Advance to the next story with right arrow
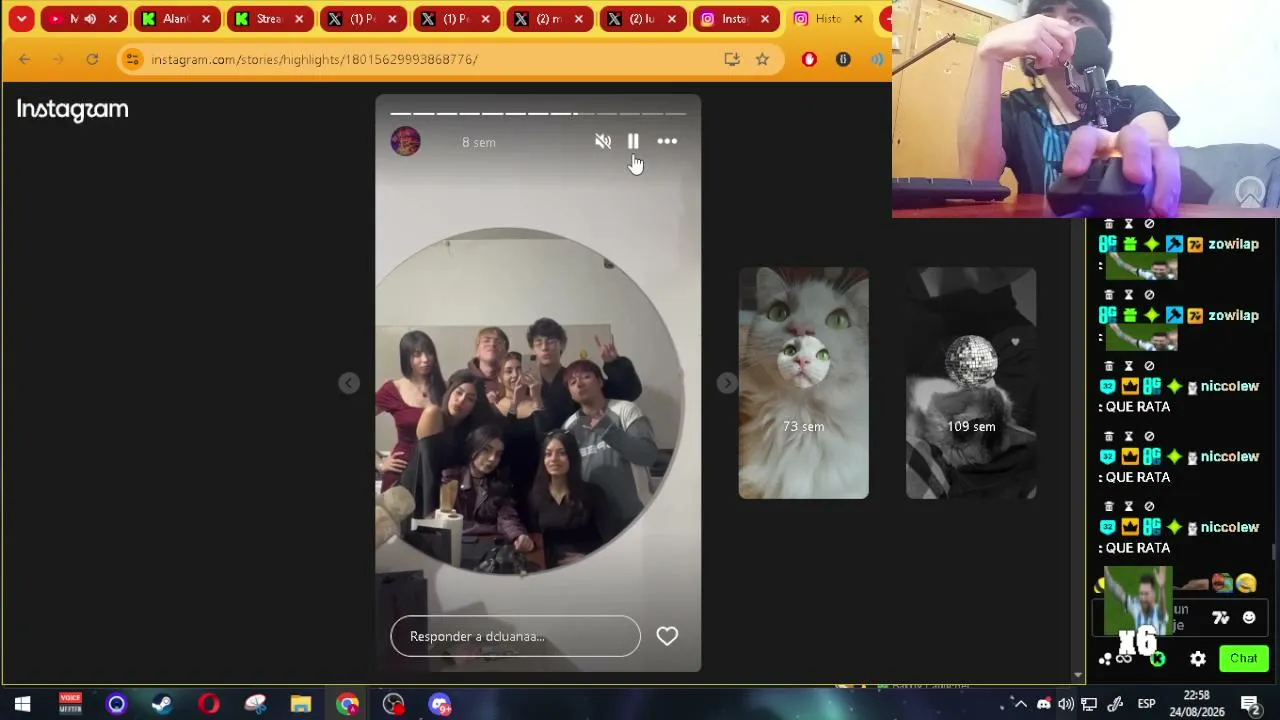 click(x=727, y=383)
